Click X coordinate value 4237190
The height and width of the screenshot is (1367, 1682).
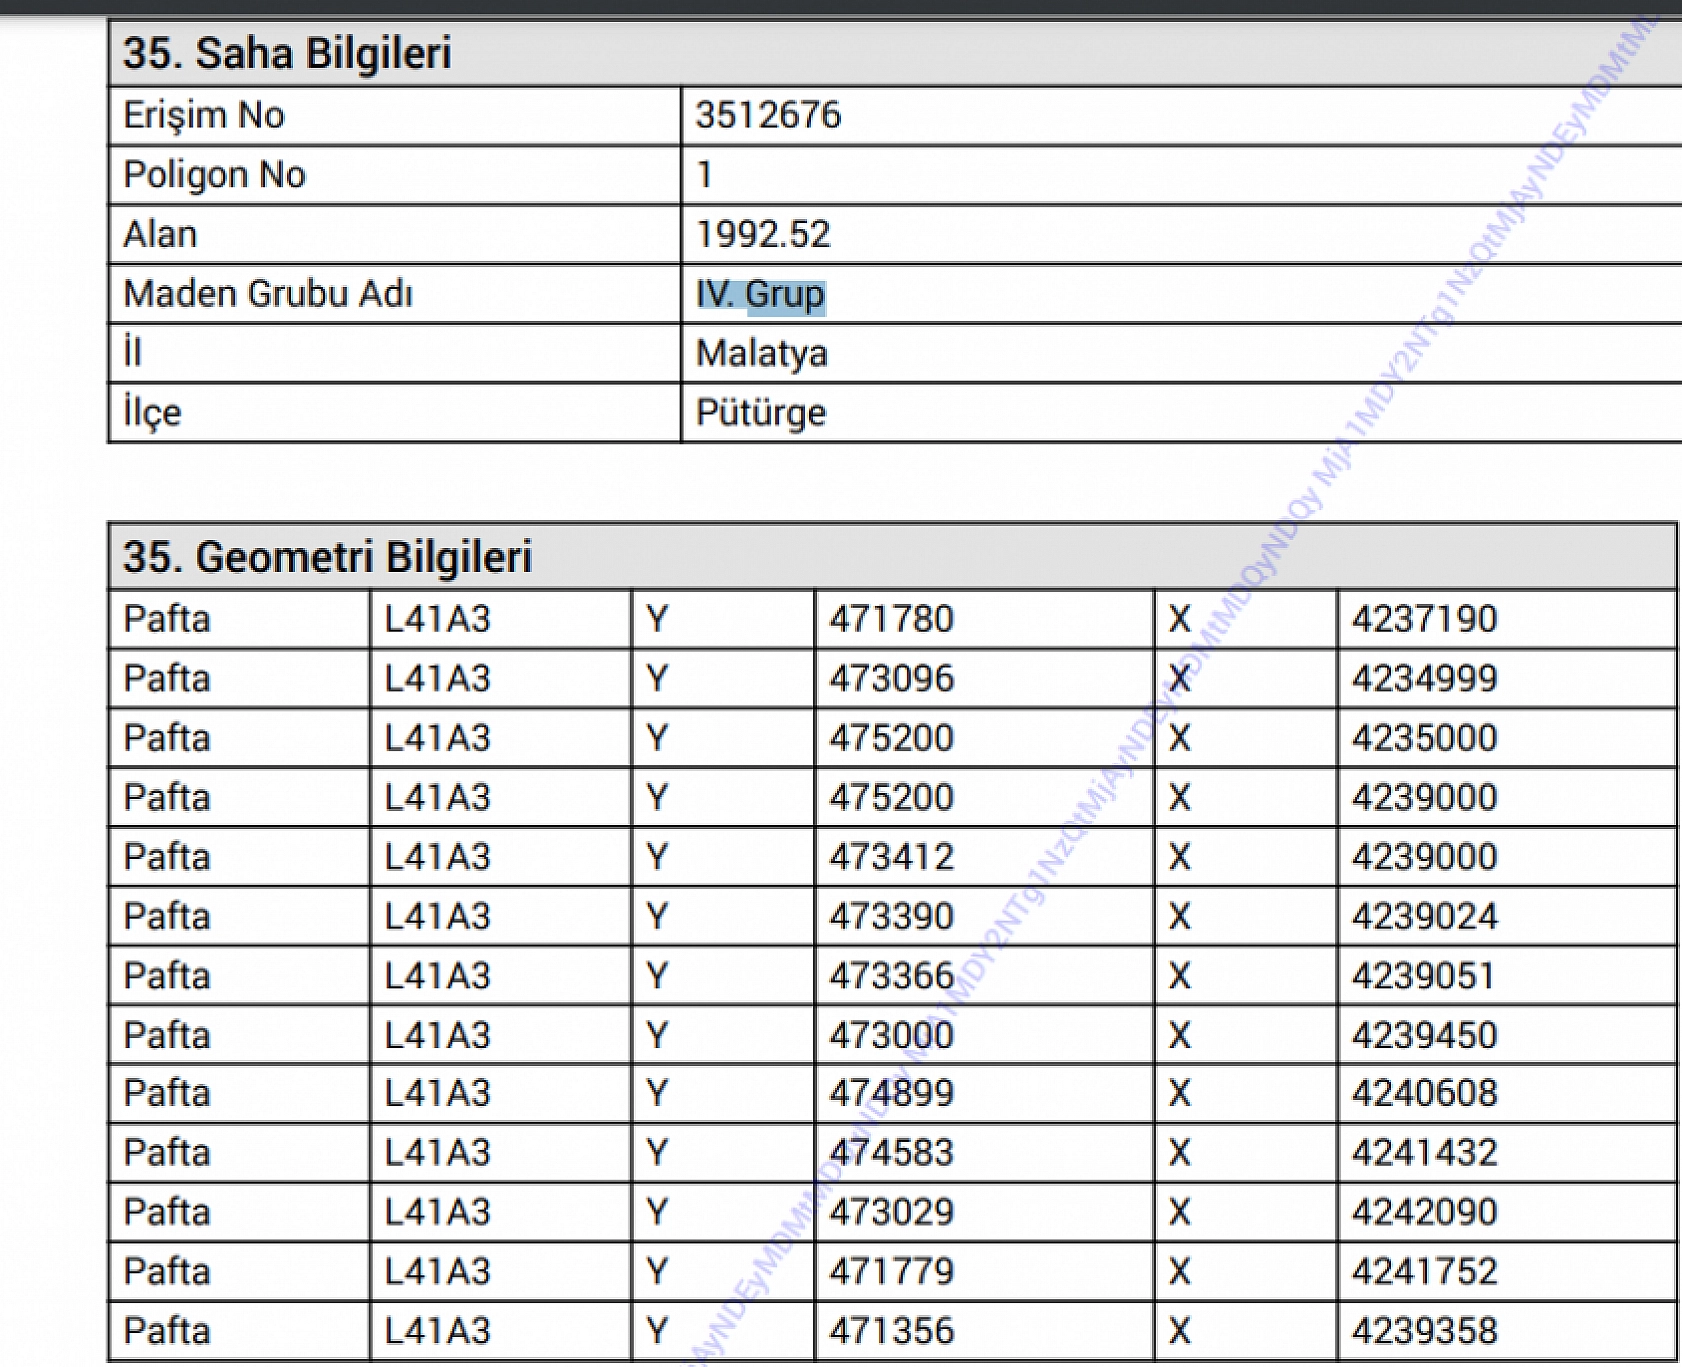[1424, 619]
